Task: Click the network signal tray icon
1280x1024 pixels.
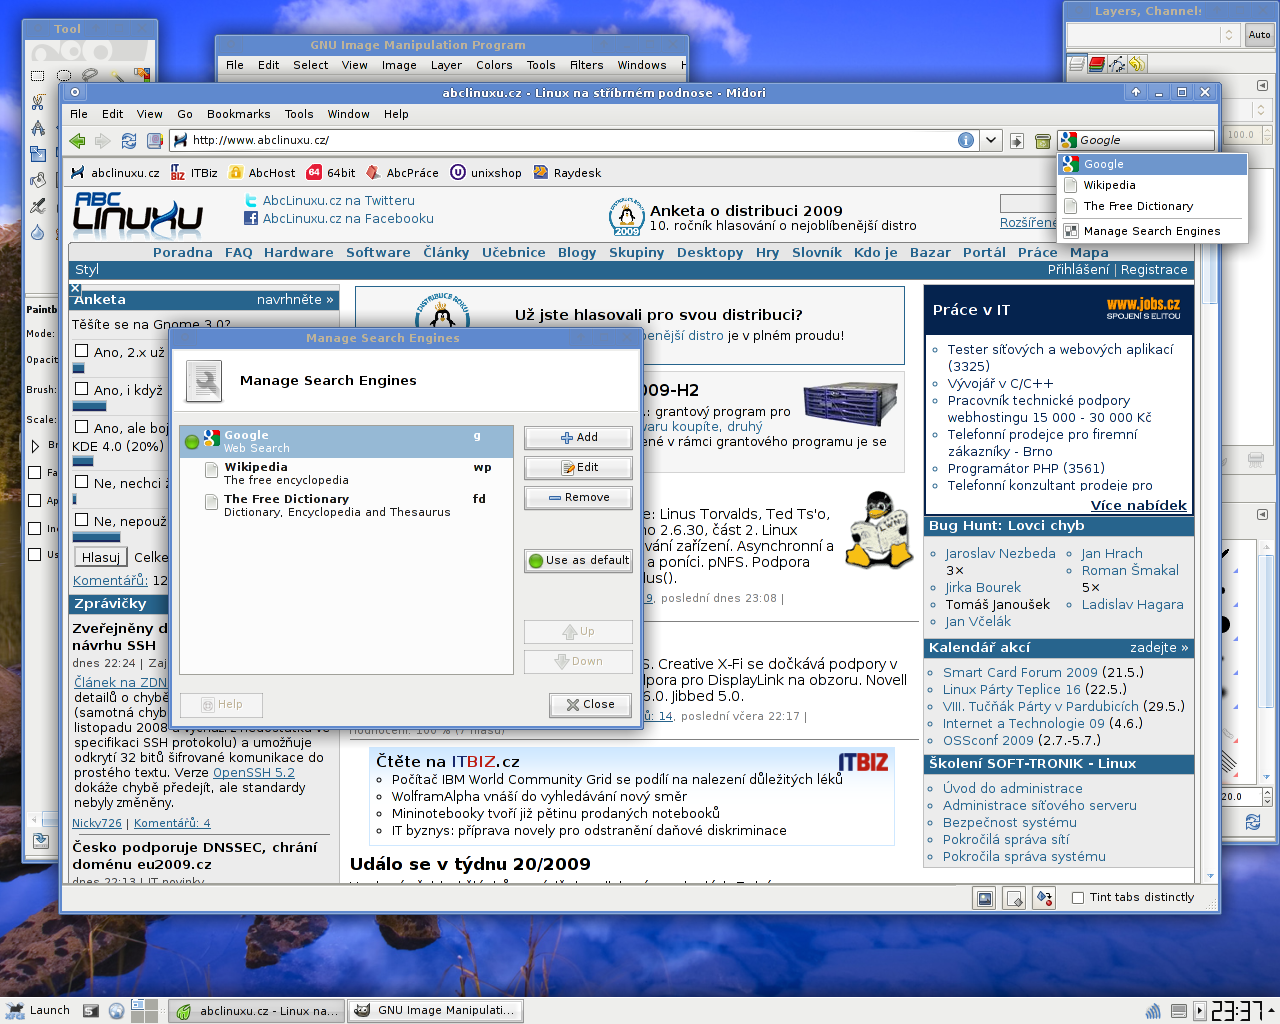Action: (x=1153, y=1011)
